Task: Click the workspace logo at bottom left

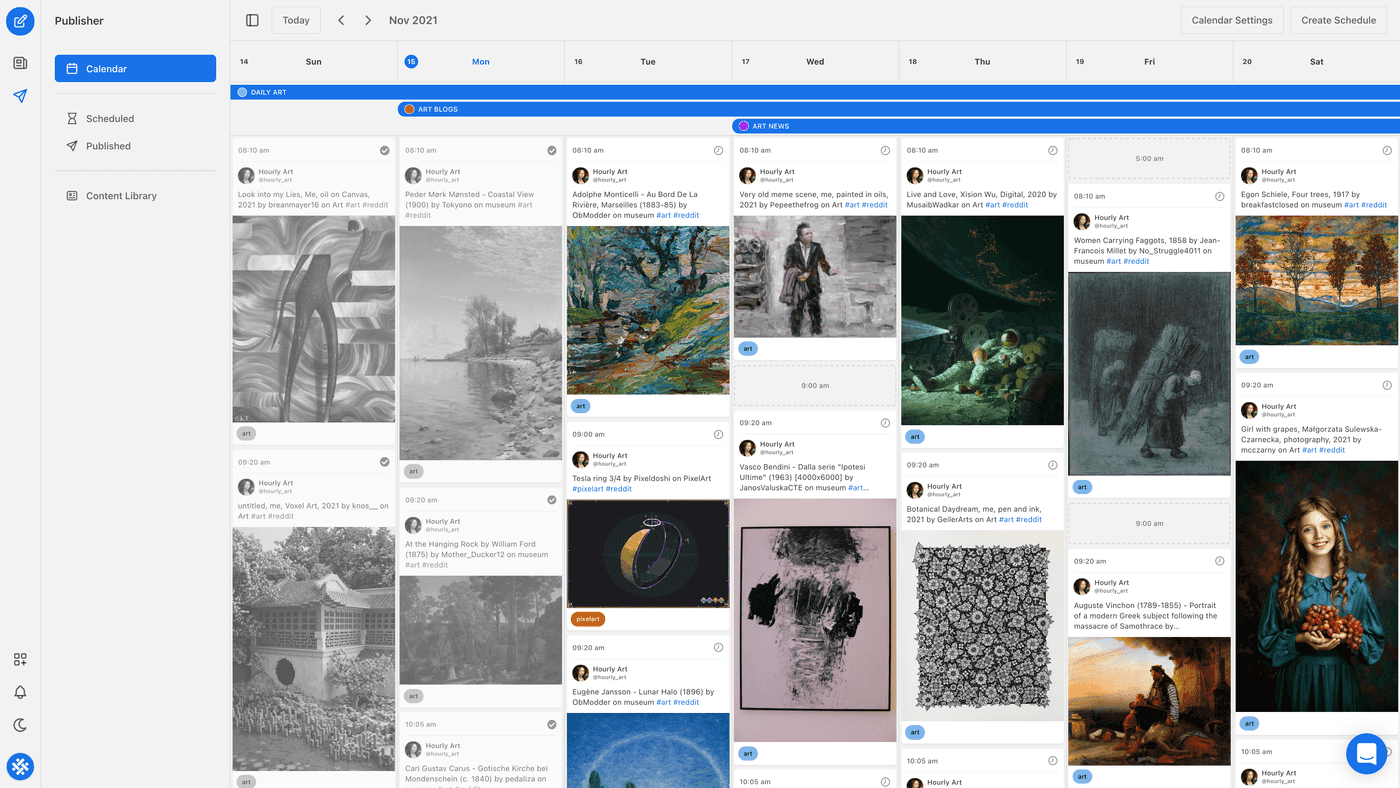Action: point(20,767)
